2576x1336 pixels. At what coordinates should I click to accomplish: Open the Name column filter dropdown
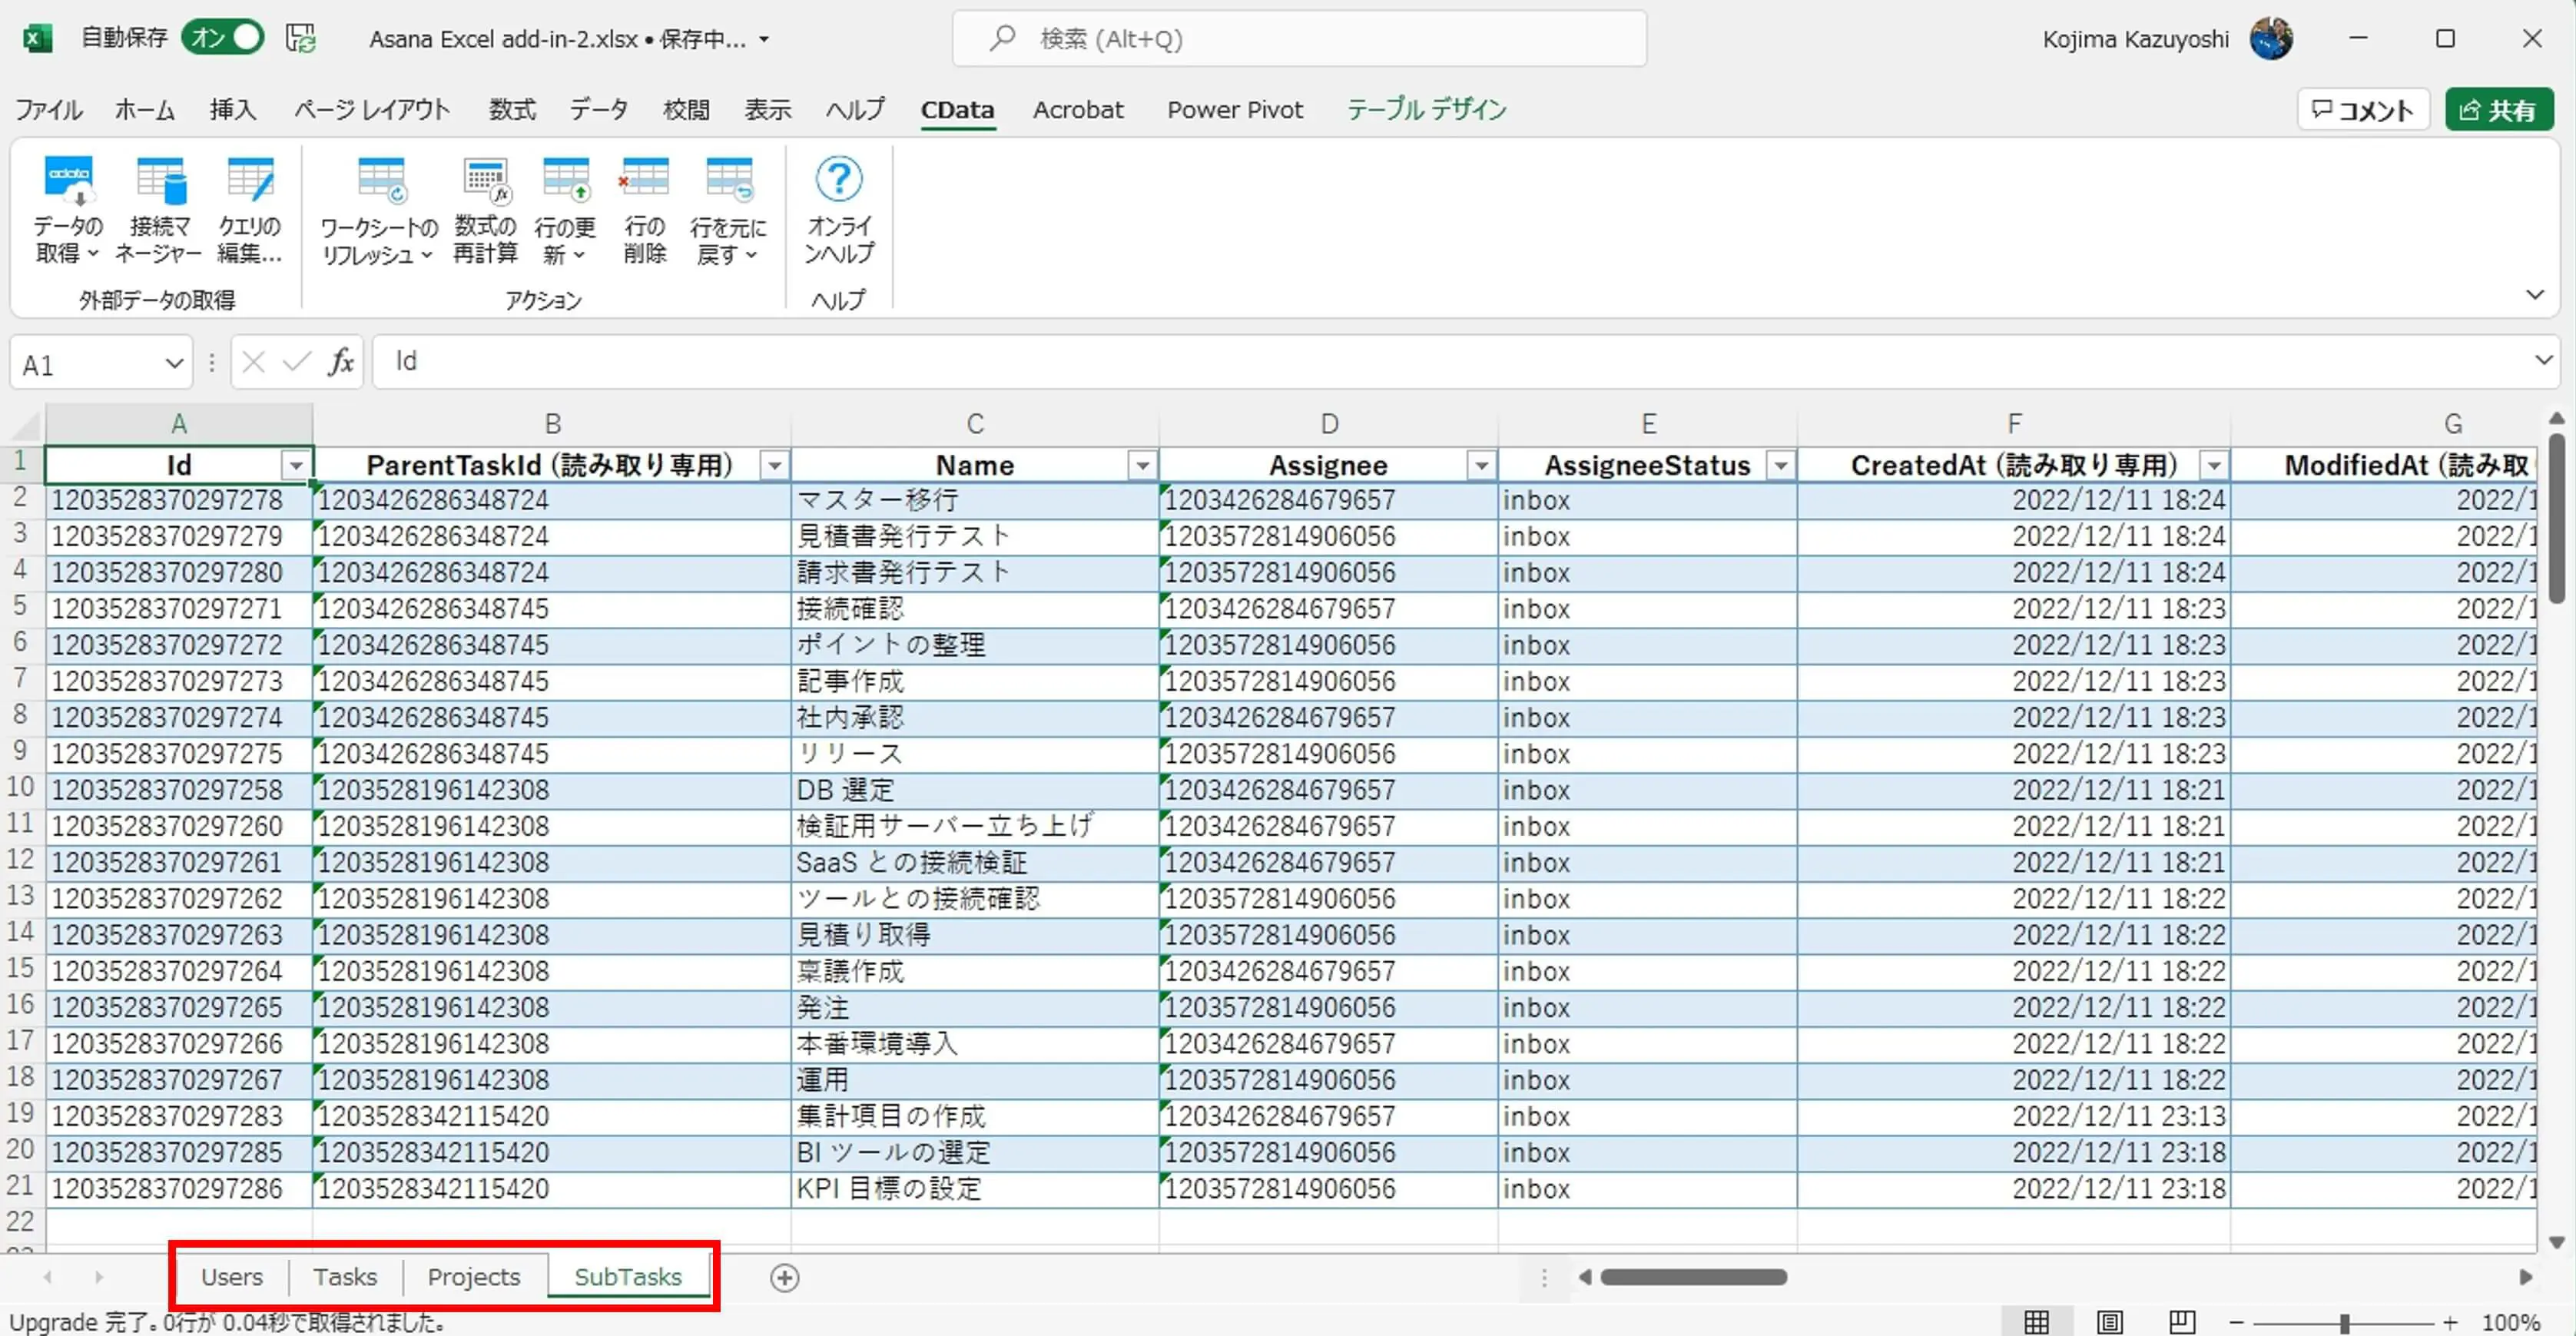tap(1142, 466)
